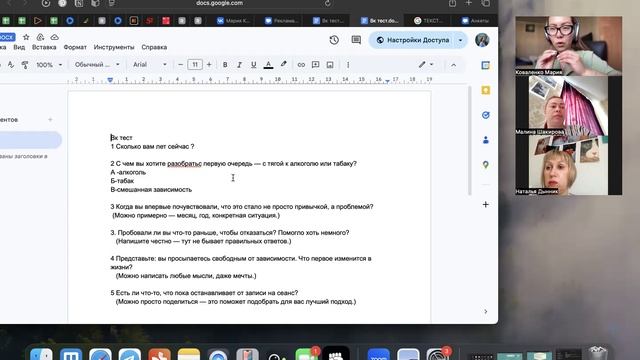Add a comment using the toolbar icon
The height and width of the screenshot is (360, 640).
pyautogui.click(x=316, y=64)
